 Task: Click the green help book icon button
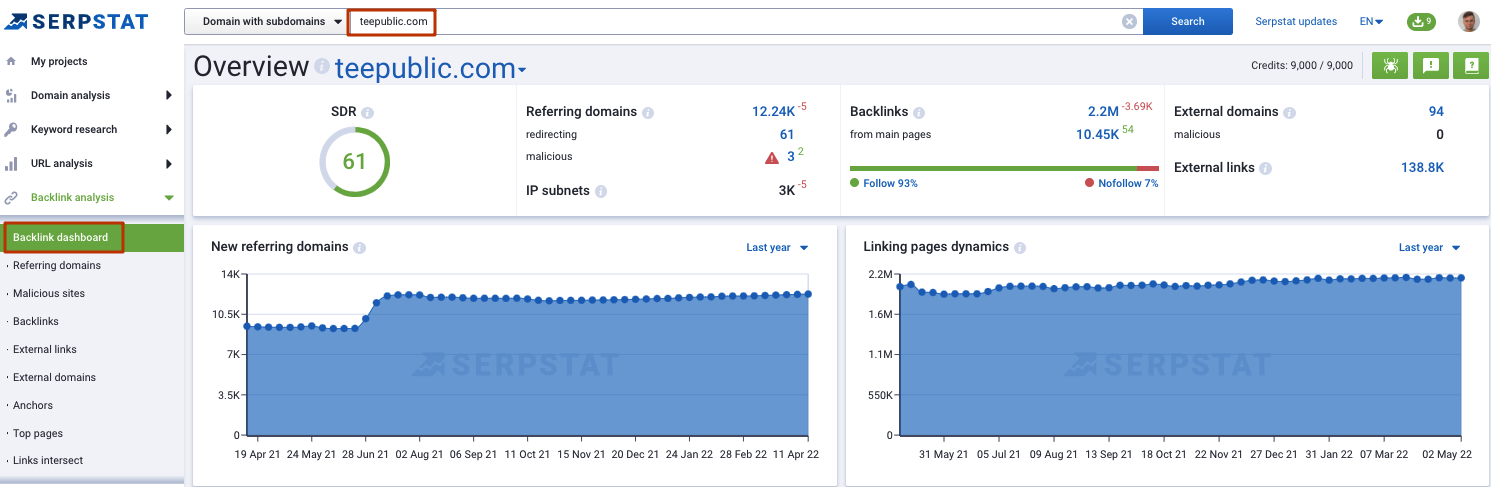coord(1471,65)
